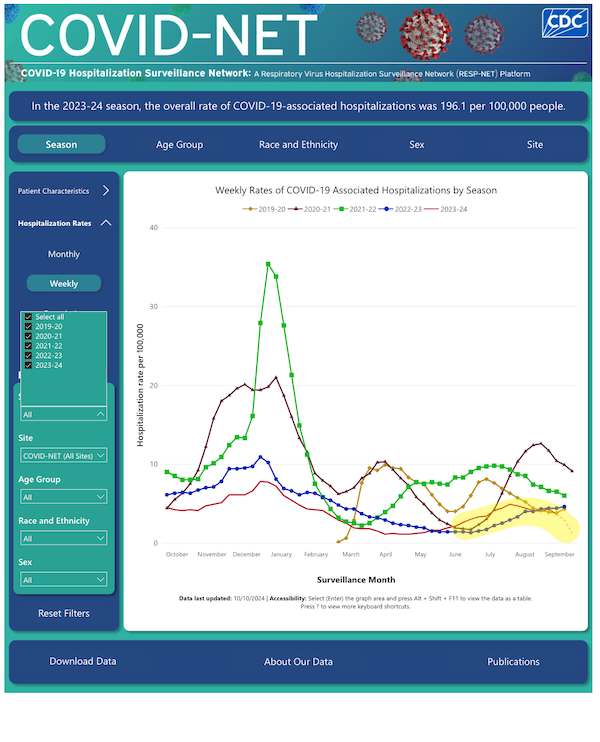Open the Publications link
This screenshot has width=600, height=742.
point(513,662)
